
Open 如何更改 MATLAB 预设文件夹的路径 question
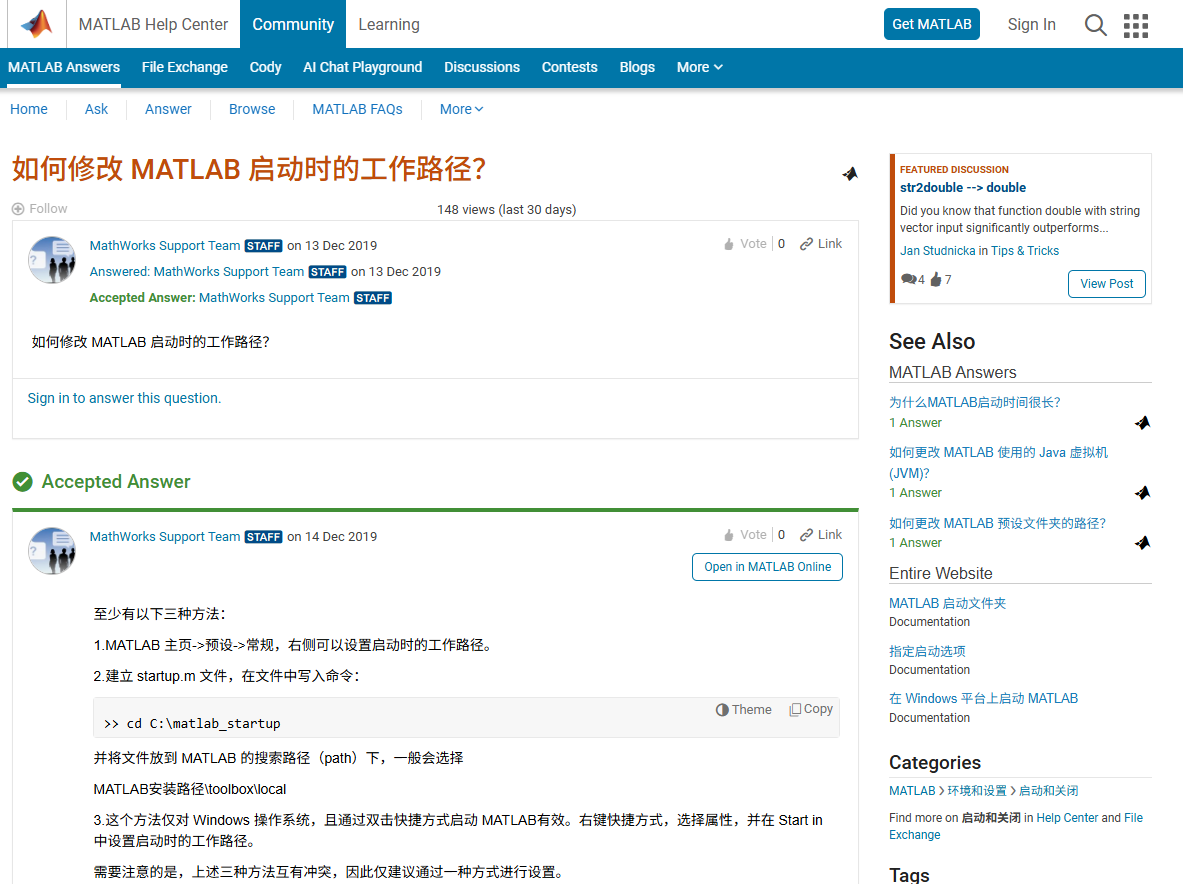(x=997, y=523)
